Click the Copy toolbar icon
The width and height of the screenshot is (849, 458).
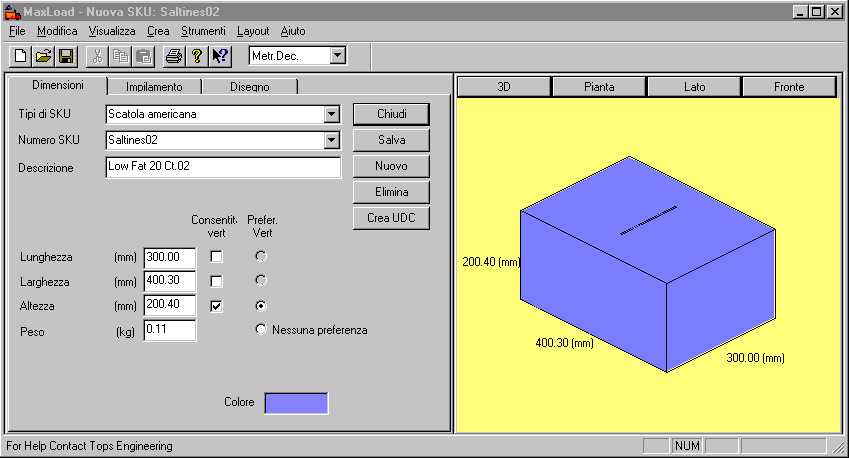point(120,56)
